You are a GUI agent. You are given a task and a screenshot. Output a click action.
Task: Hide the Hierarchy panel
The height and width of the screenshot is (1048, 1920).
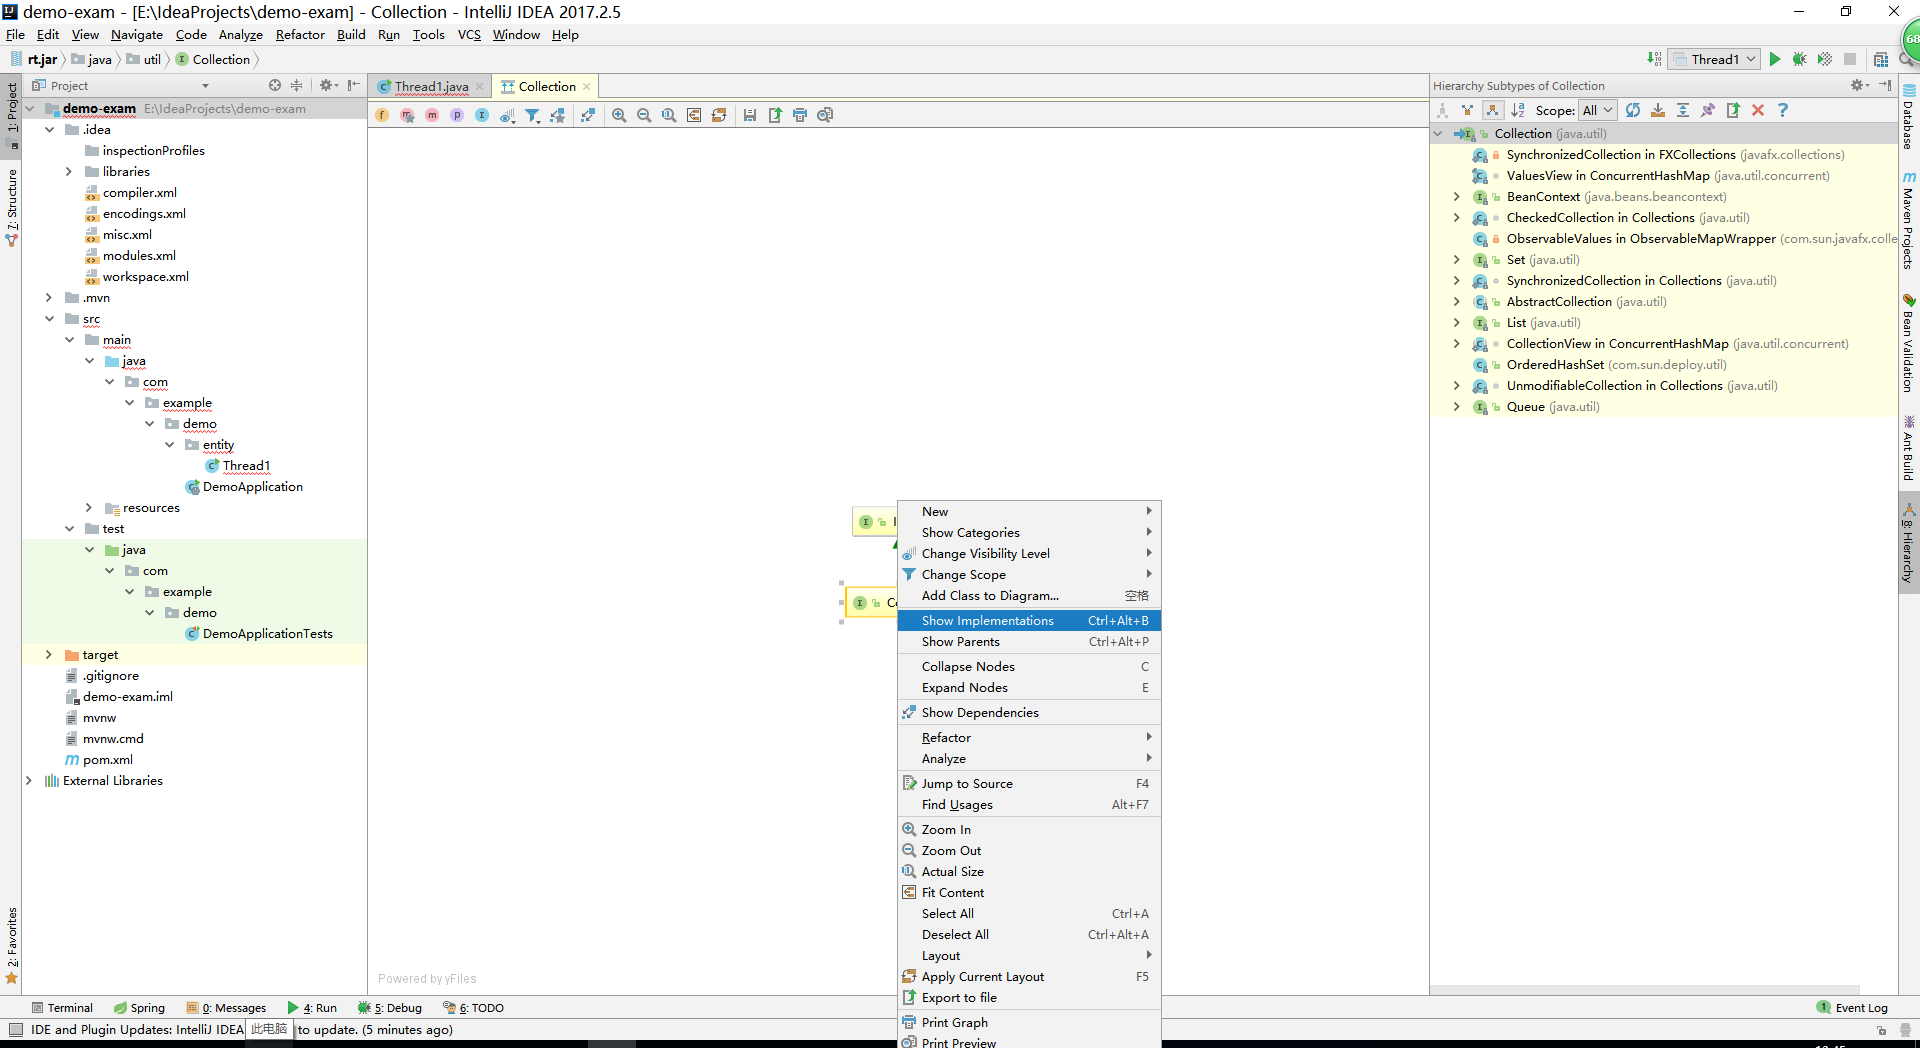coord(1885,85)
